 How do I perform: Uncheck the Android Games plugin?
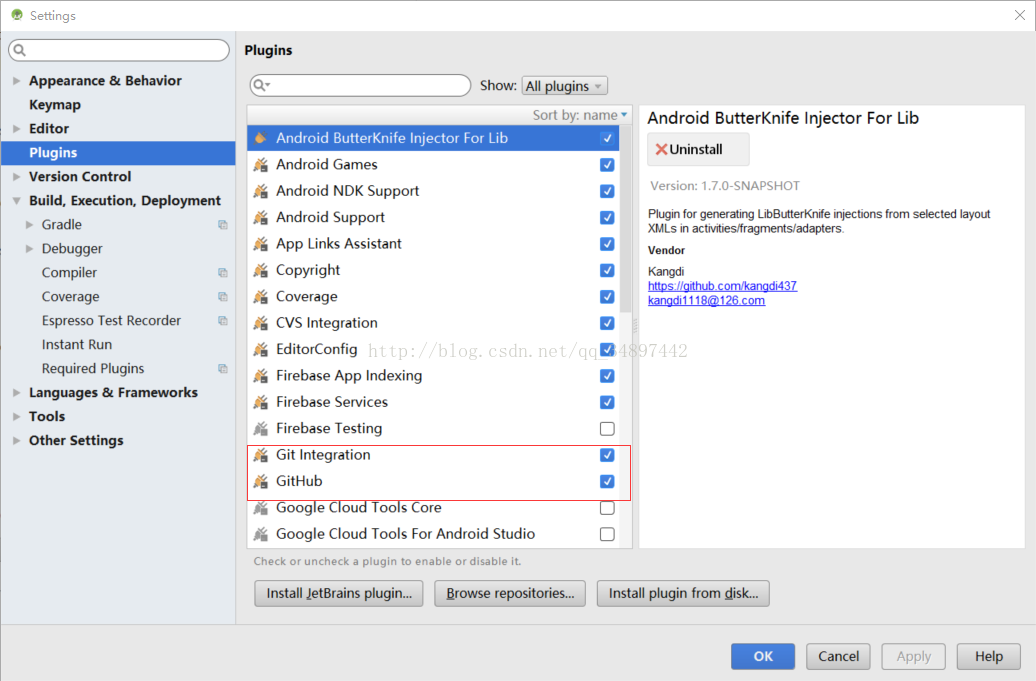[607, 164]
